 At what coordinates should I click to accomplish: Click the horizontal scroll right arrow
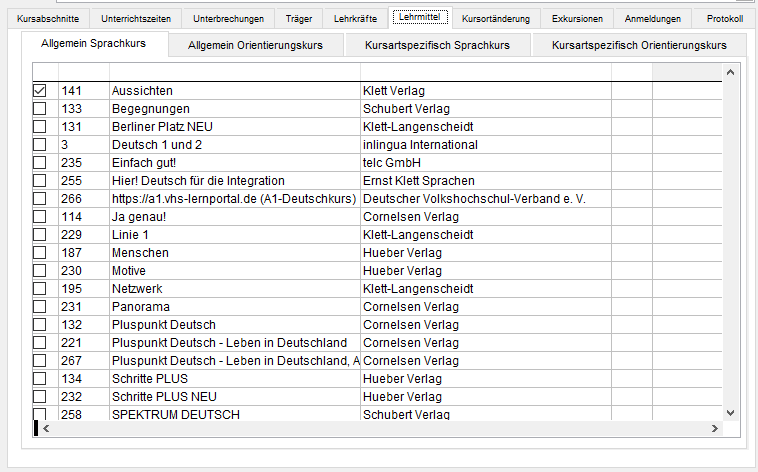click(x=714, y=428)
